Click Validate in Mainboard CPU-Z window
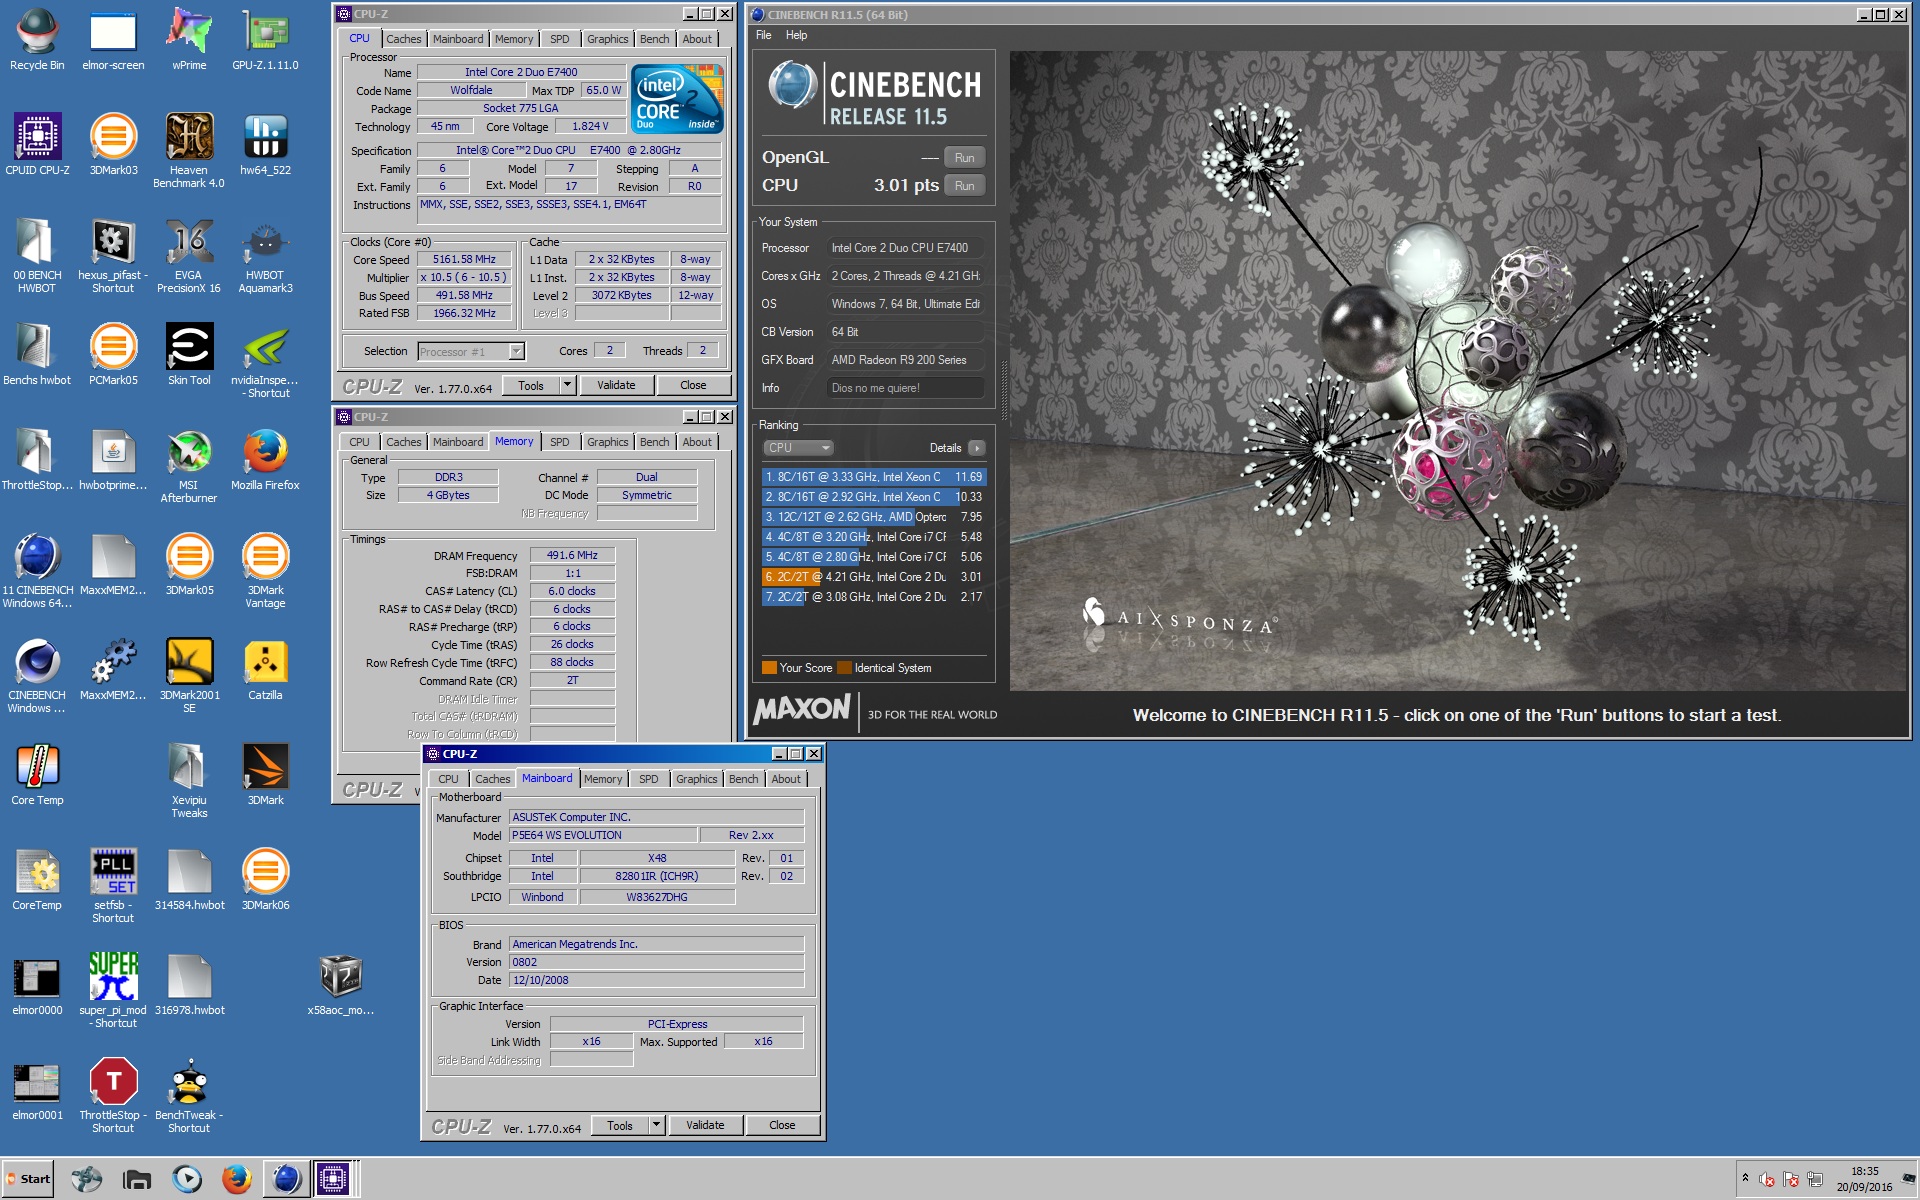This screenshot has height=1200, width=1920. point(705,1125)
